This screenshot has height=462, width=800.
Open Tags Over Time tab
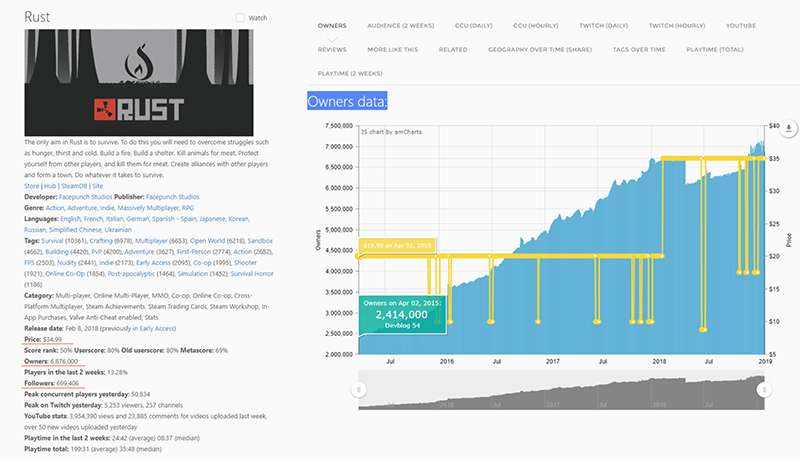(x=639, y=49)
